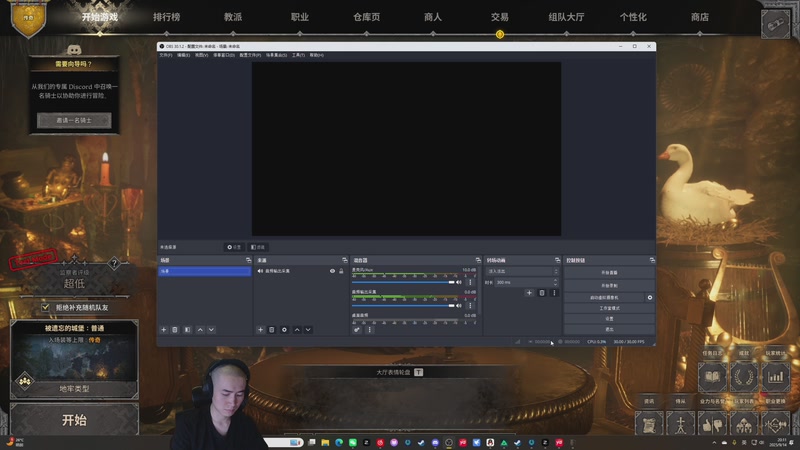This screenshot has width=800, height=450.
Task: Click the source filters button above docks
Action: [258, 247]
